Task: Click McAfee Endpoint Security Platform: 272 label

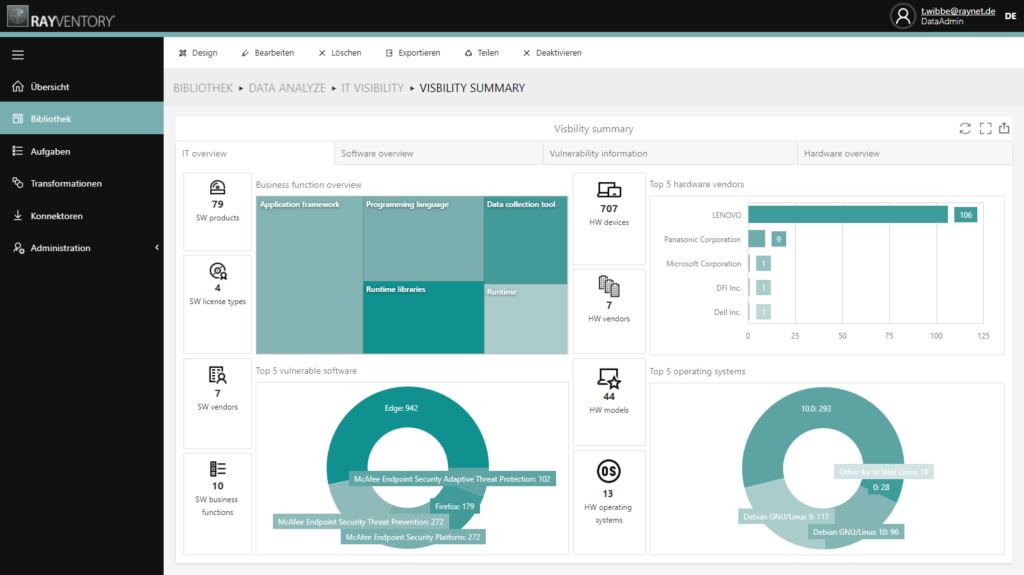Action: (413, 537)
